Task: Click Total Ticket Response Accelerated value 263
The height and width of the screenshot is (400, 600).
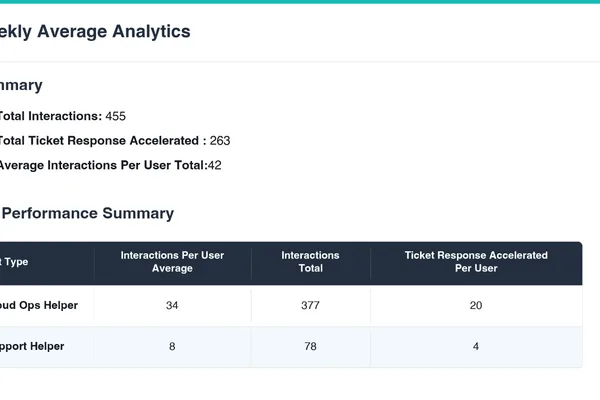Action: [220, 140]
